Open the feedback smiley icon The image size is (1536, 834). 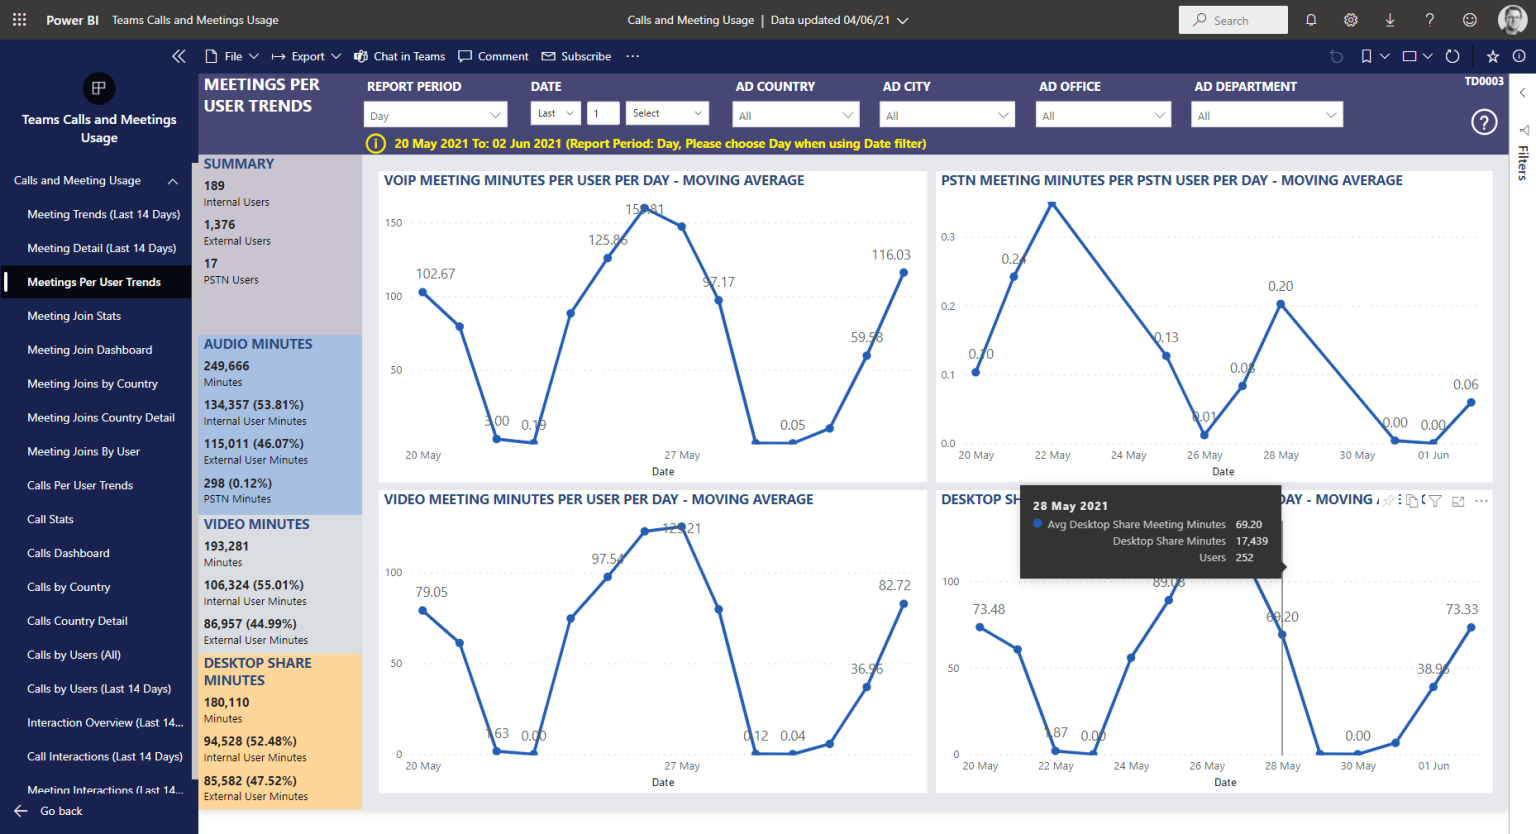point(1470,20)
